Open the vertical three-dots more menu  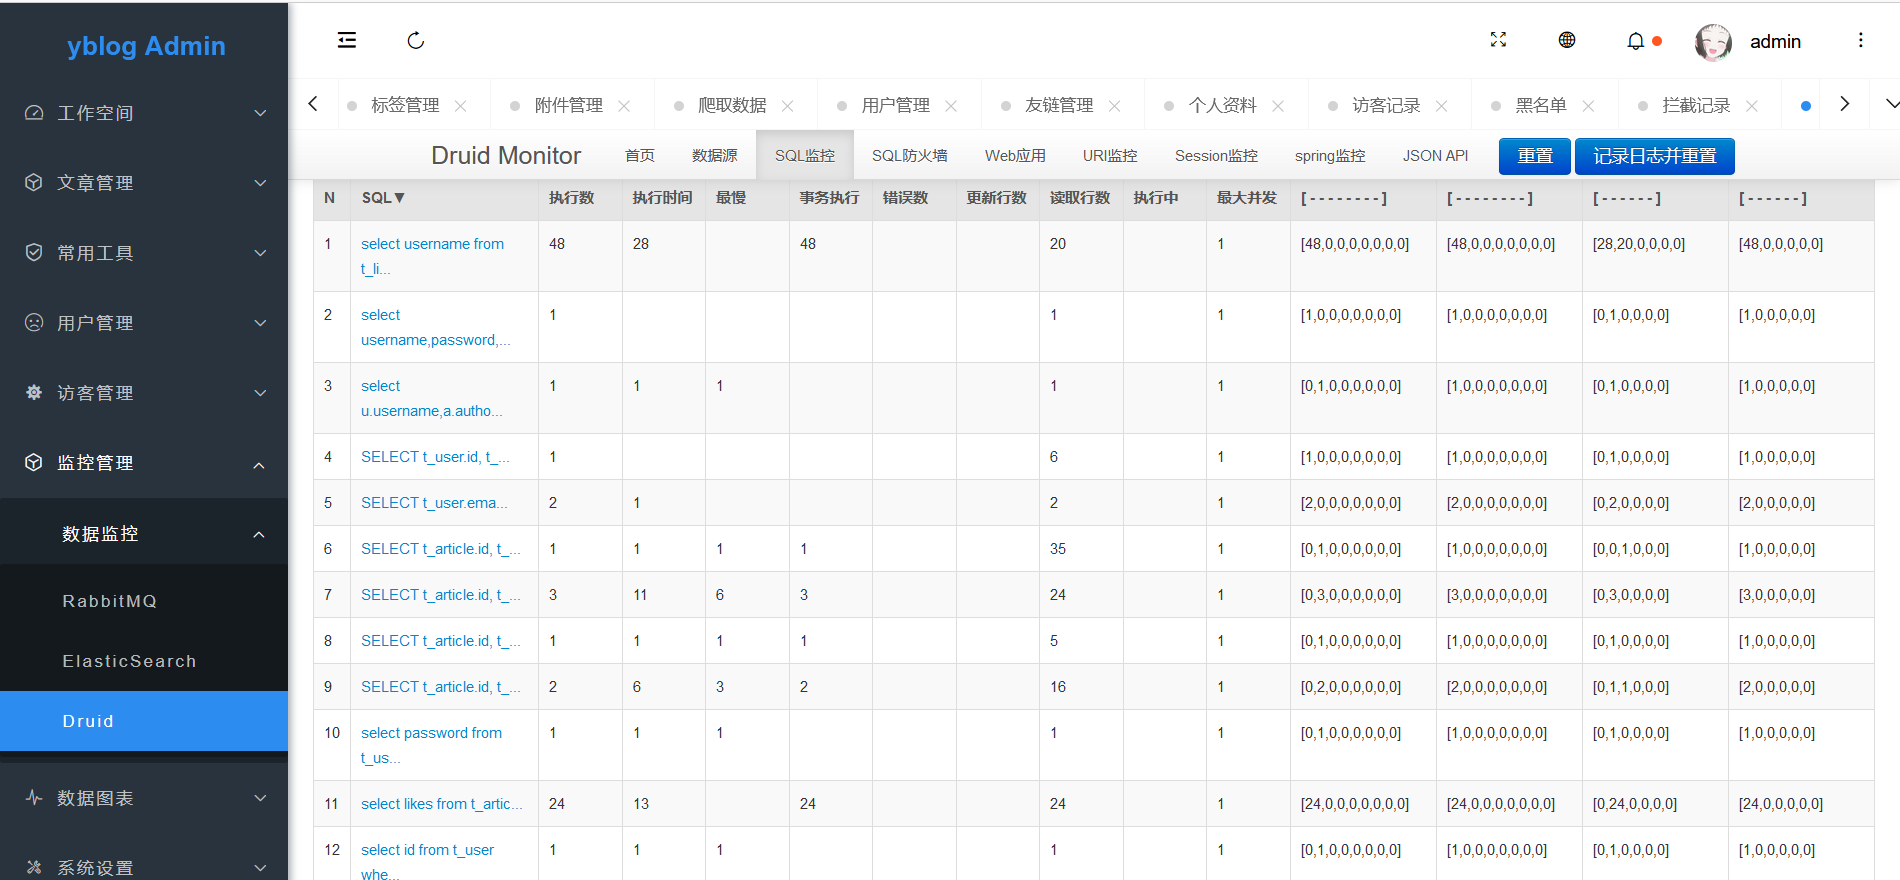point(1860,40)
